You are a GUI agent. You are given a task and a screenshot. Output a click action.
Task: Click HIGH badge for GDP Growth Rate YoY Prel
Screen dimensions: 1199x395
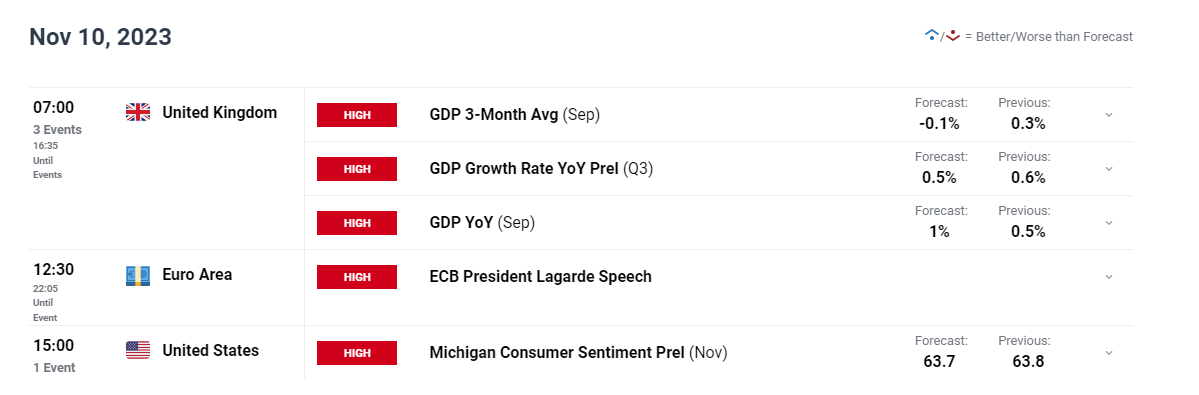357,169
